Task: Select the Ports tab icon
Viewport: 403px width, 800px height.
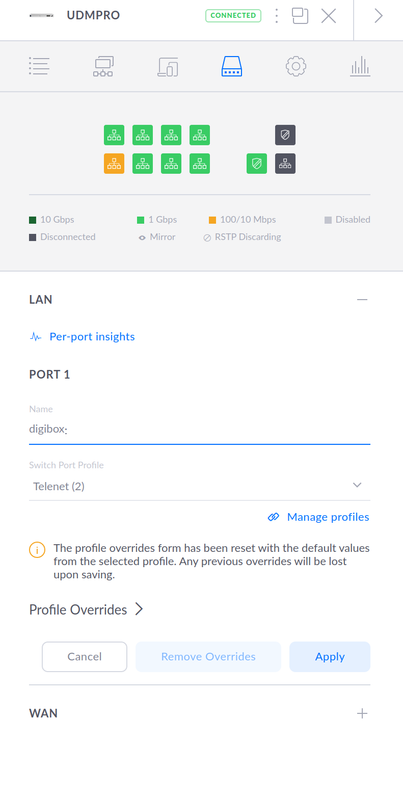Action: 232,66
